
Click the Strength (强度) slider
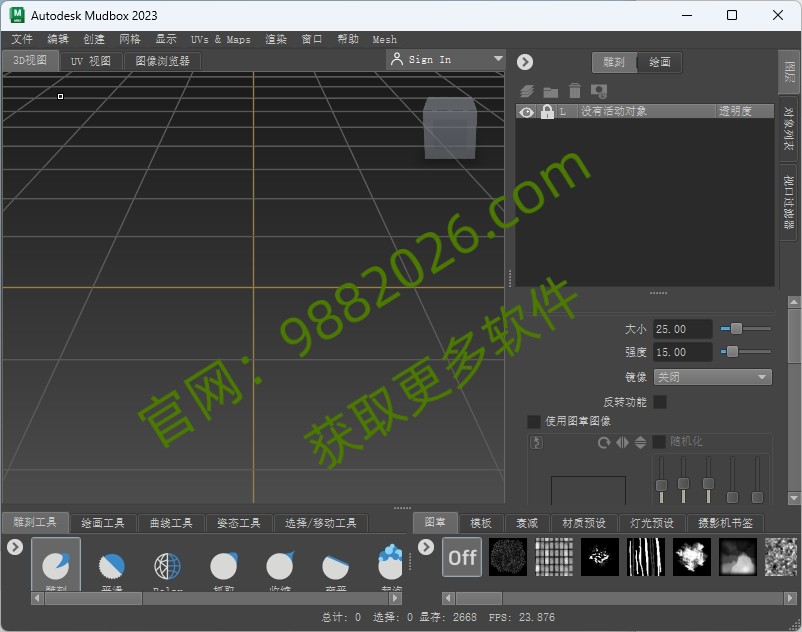746,352
